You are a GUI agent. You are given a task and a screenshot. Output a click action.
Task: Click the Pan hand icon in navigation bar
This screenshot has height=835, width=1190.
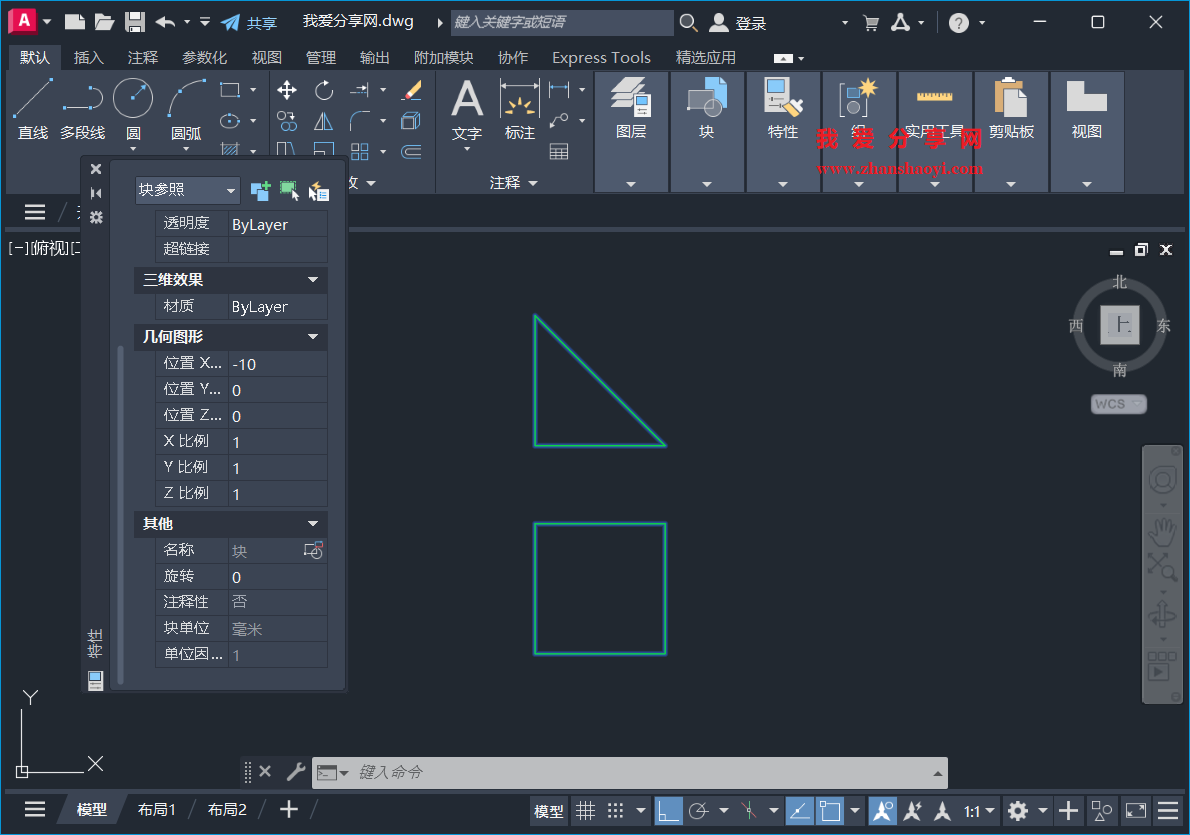[x=1162, y=533]
